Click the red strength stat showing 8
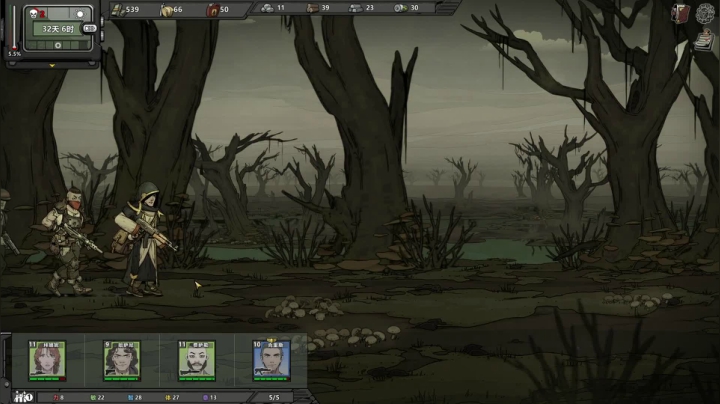The image size is (720, 404). (x=58, y=398)
